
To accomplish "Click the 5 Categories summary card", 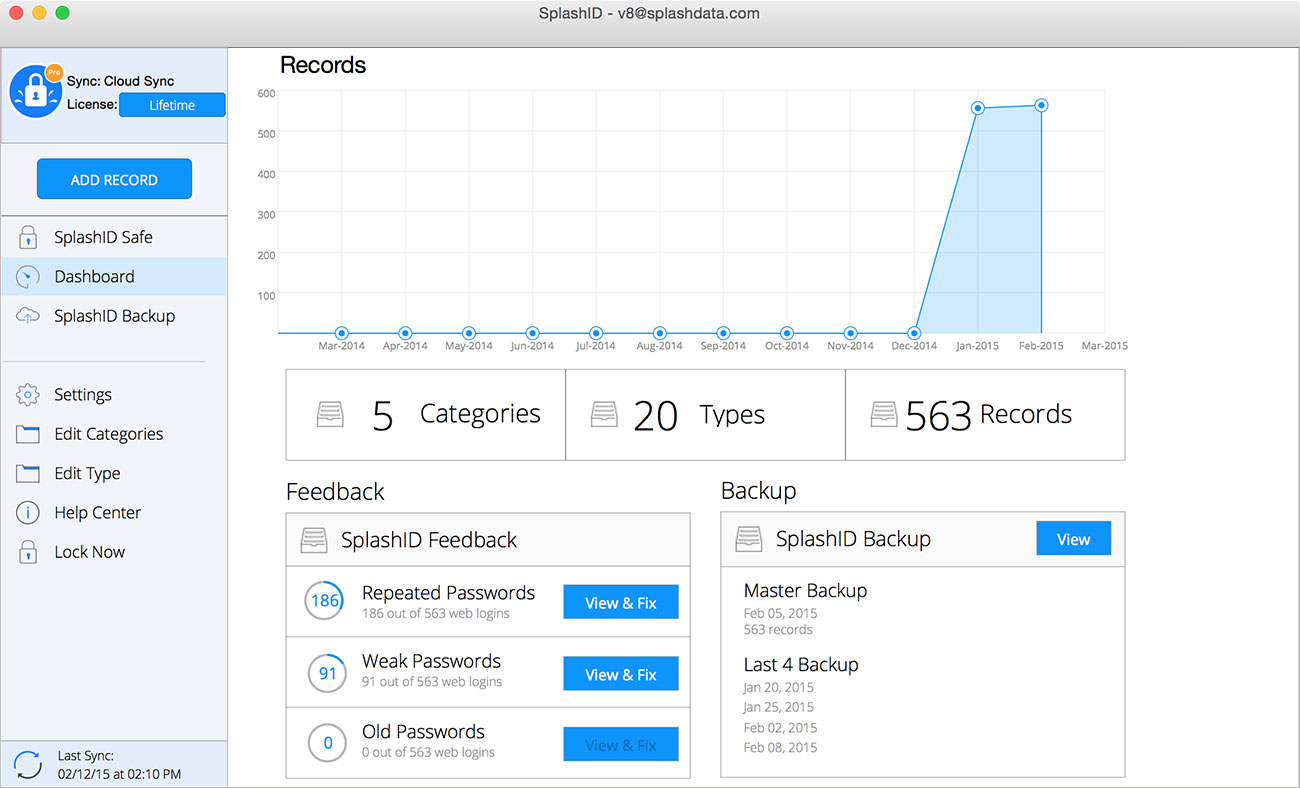I will [426, 415].
